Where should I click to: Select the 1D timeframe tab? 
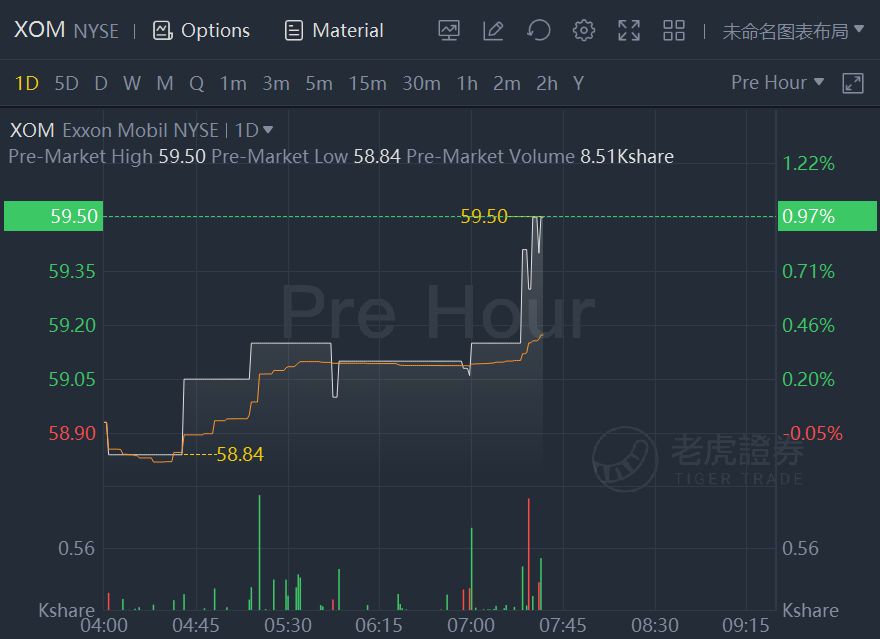26,84
